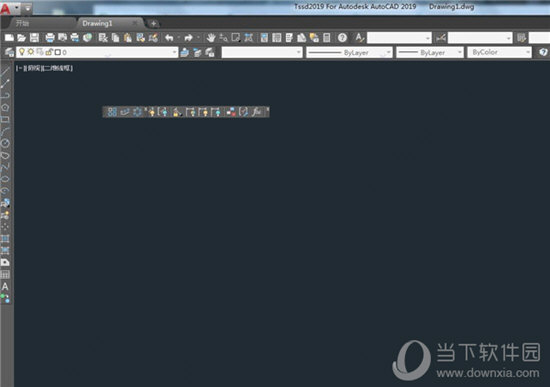Screen dimensions: 550x387
Task: Open the Properties palette icon
Action: click(x=264, y=38)
